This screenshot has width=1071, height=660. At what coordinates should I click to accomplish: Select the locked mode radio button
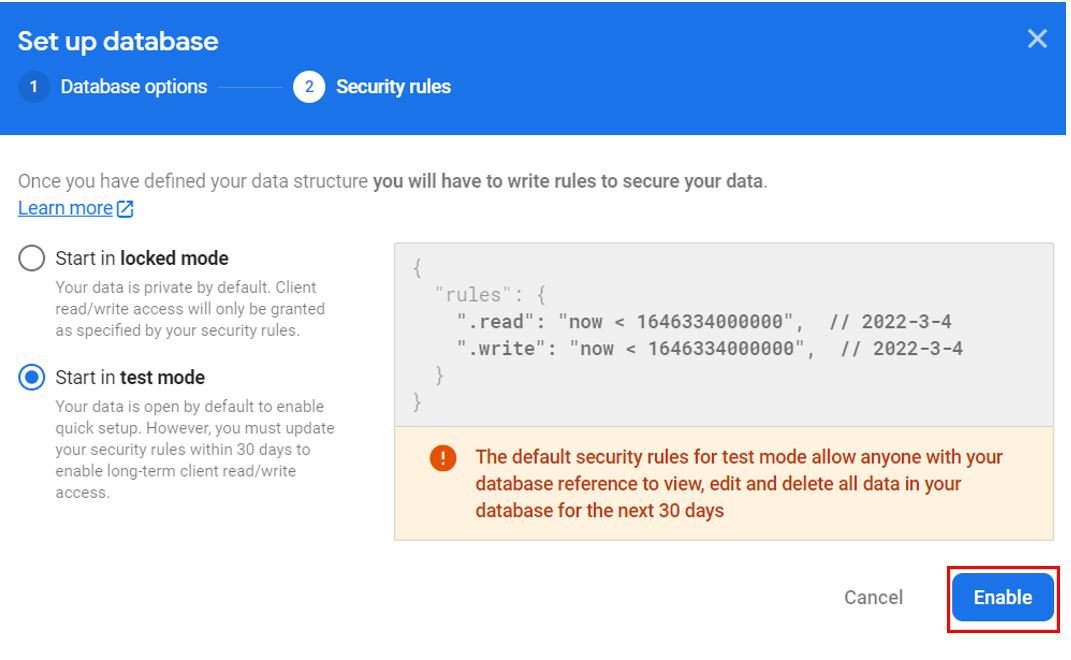(31, 258)
